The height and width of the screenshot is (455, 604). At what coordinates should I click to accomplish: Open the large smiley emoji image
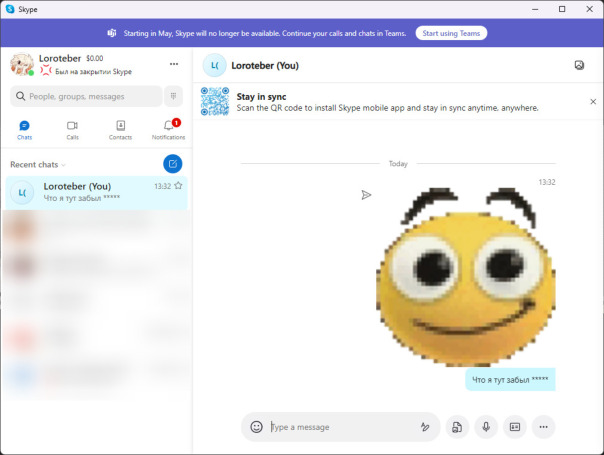(466, 277)
